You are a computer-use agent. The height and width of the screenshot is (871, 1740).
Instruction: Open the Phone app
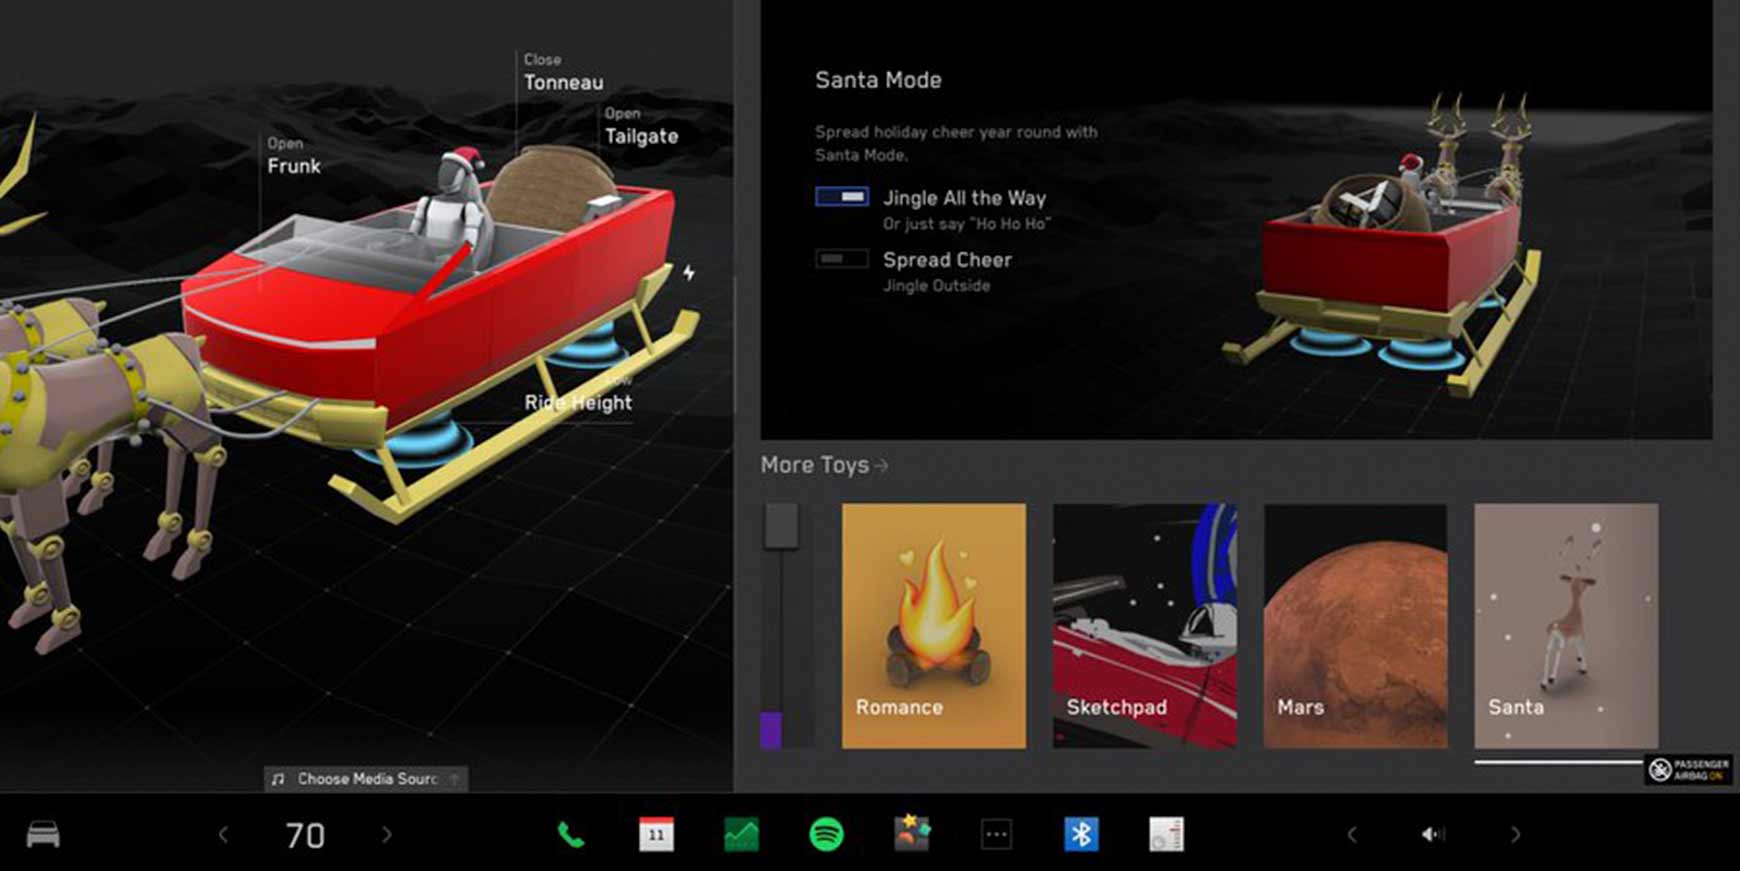571,834
